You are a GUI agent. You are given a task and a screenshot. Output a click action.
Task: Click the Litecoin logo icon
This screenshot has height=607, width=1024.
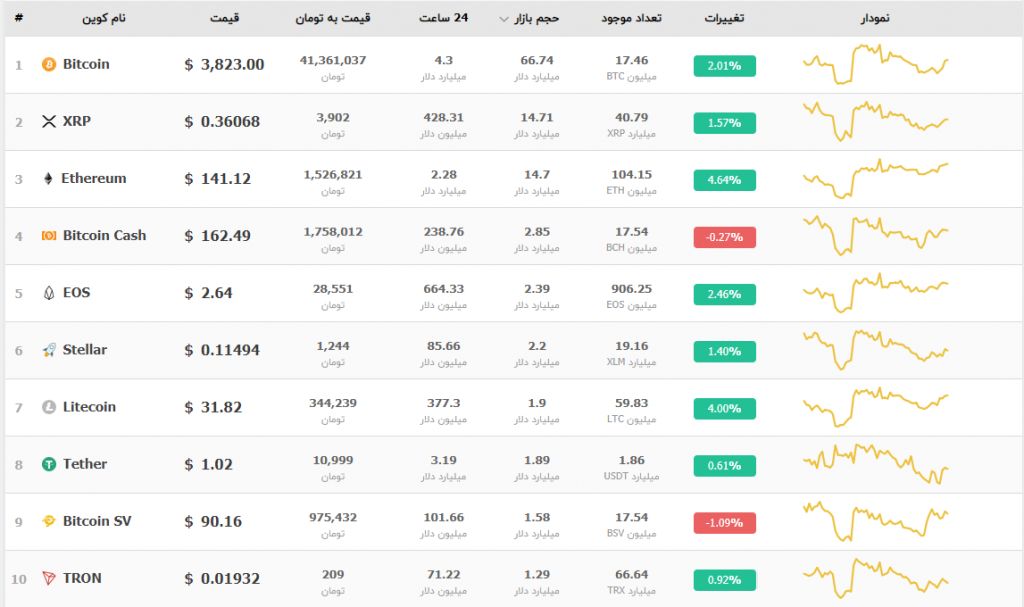[x=48, y=407]
